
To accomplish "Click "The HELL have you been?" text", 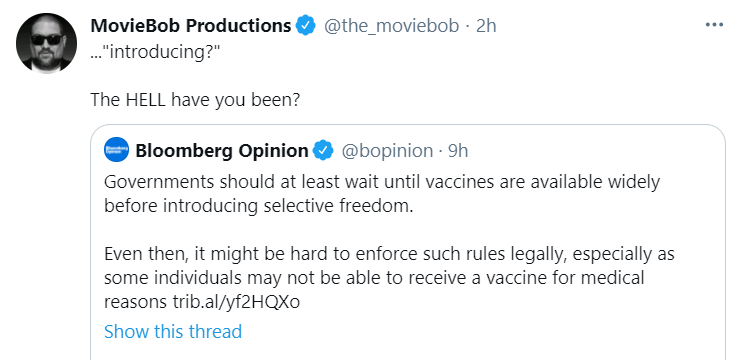I will tap(195, 99).
